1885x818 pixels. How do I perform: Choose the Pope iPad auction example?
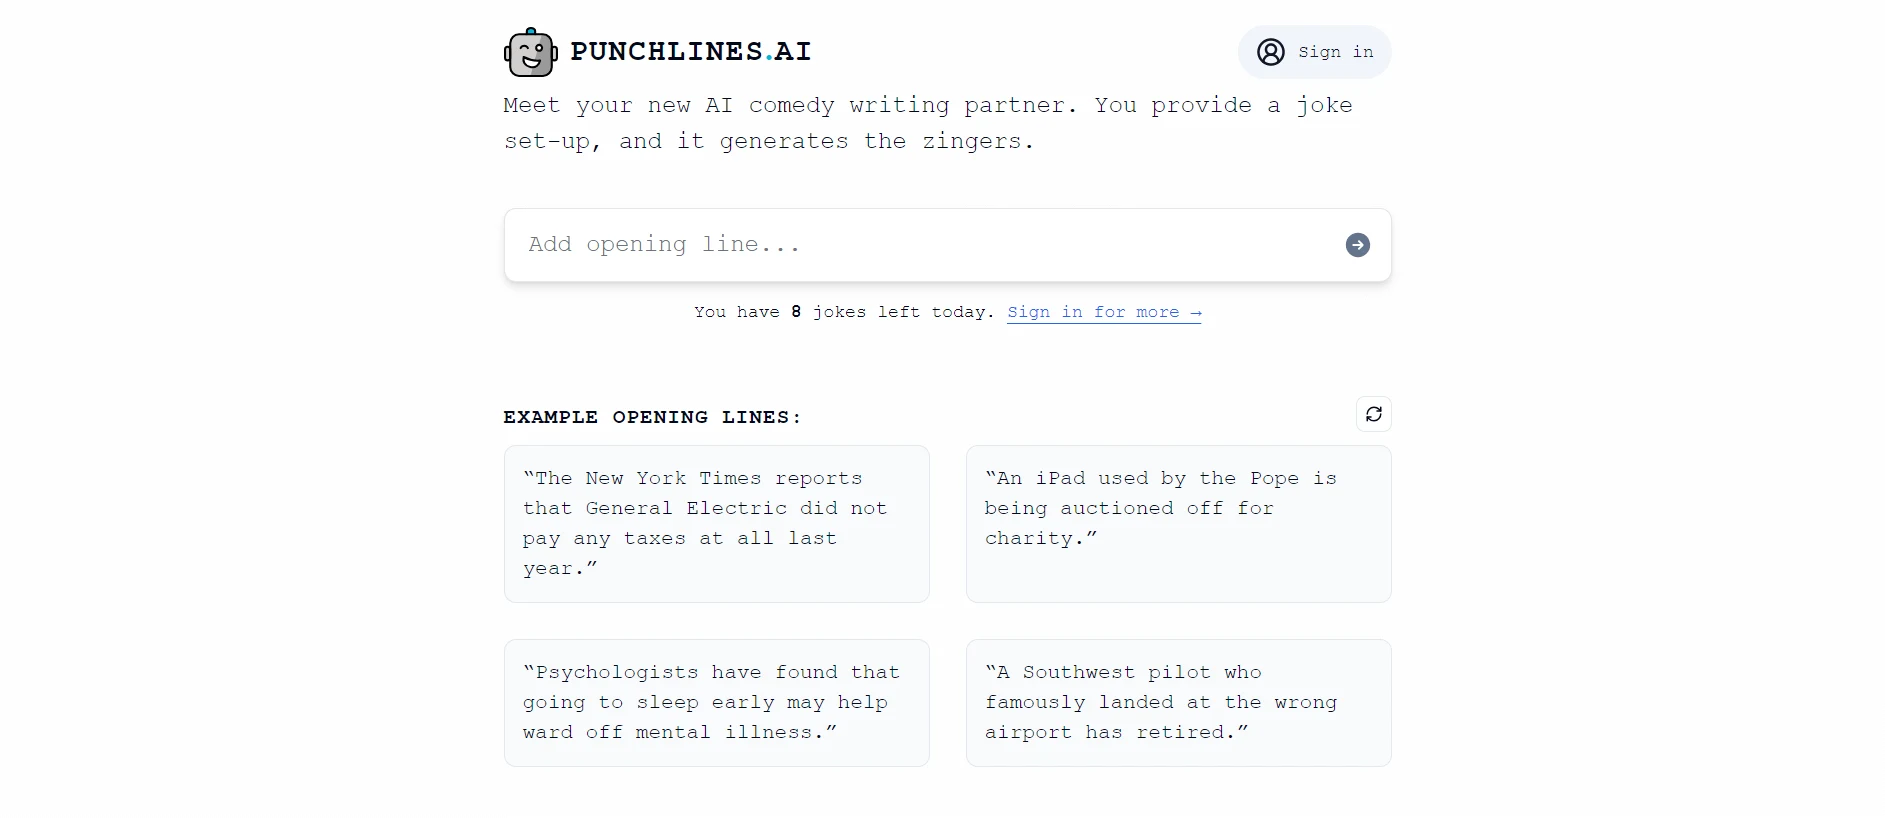(1178, 524)
